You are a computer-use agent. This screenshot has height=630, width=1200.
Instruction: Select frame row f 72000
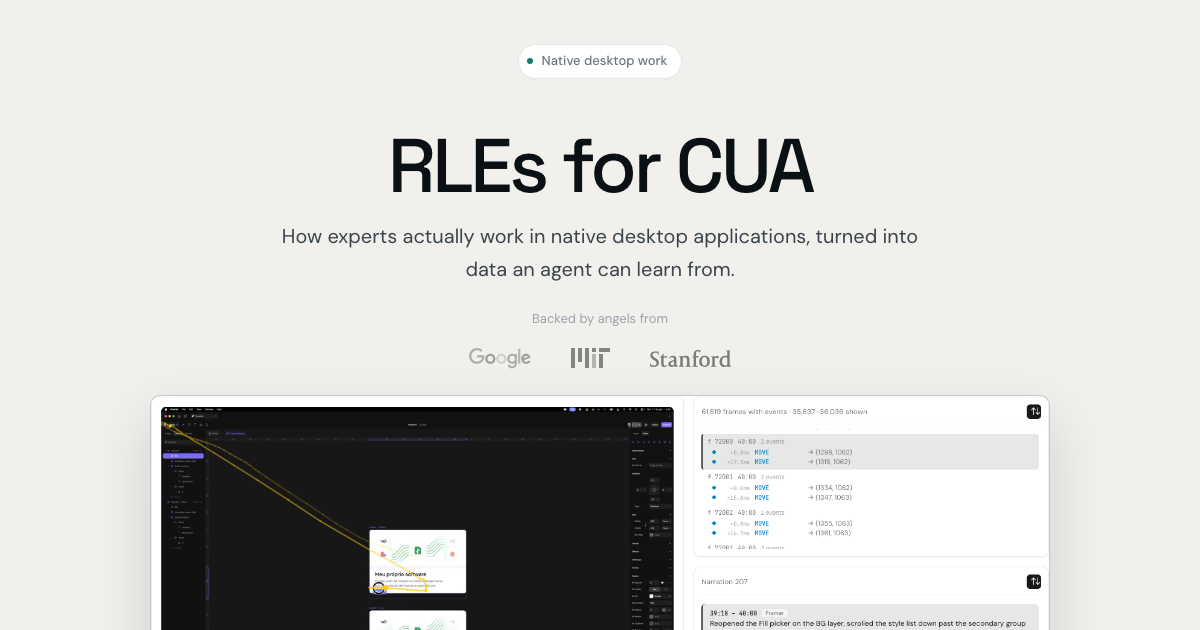871,452
